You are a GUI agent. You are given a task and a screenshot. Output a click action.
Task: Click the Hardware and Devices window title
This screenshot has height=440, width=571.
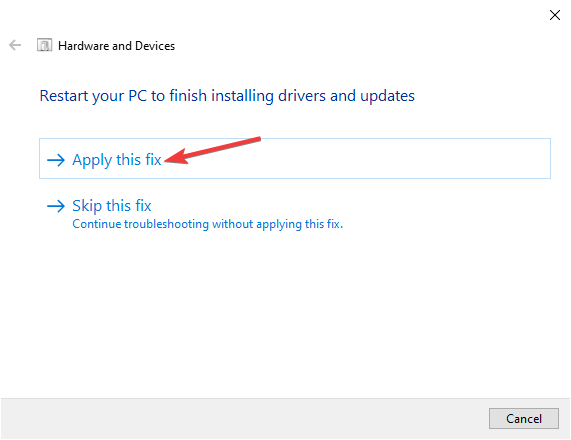click(x=117, y=46)
